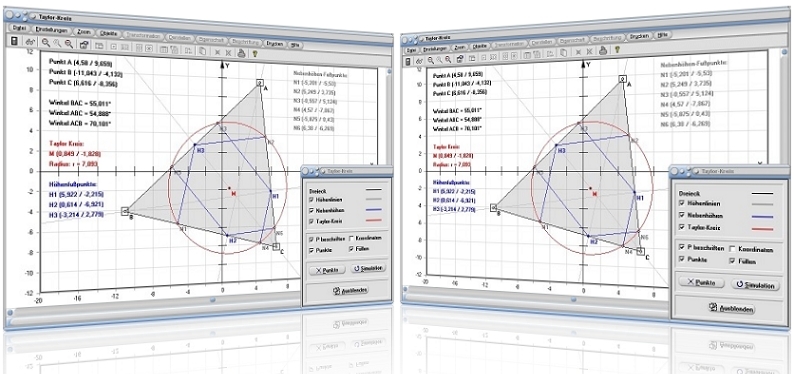Open Drucken menu in left window

click(274, 43)
